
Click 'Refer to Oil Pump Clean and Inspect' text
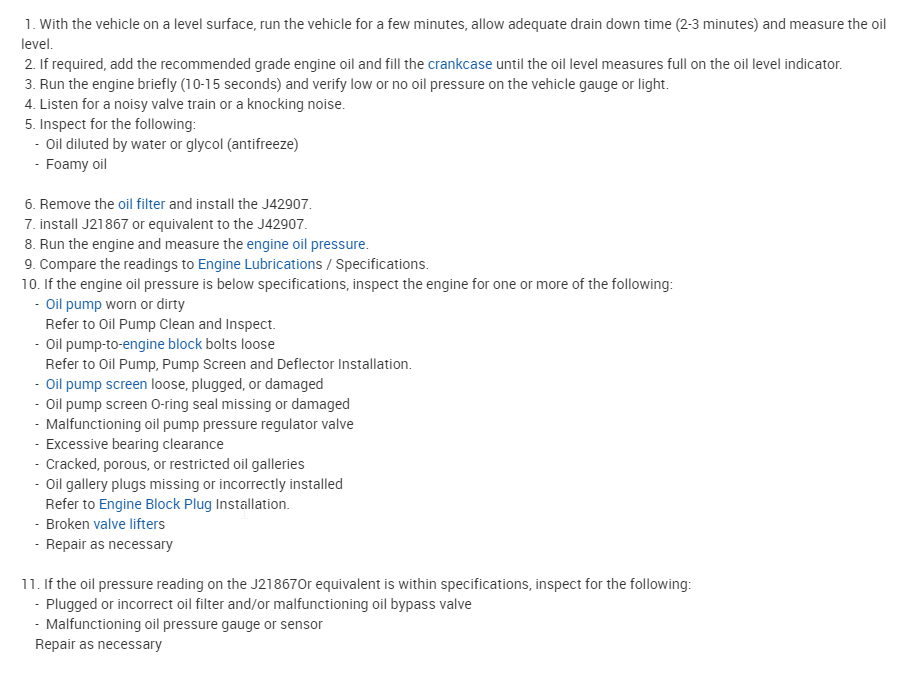pos(160,324)
